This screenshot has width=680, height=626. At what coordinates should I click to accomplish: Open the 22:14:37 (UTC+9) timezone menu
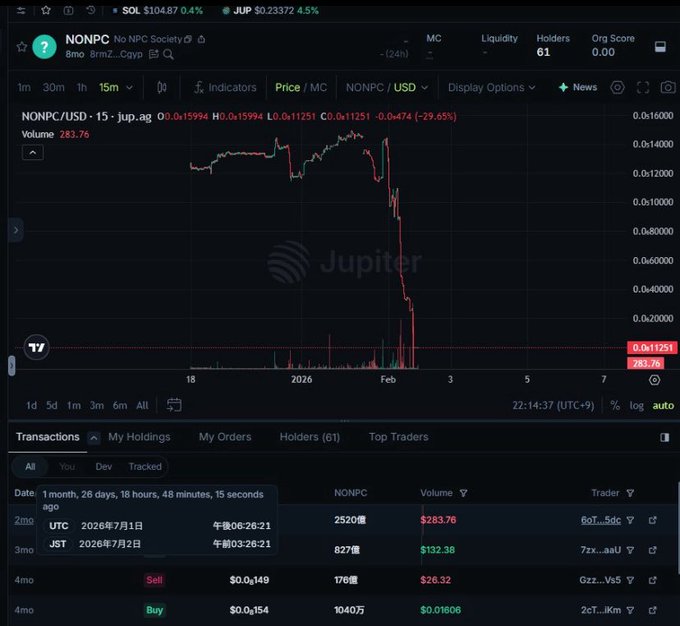tap(553, 406)
